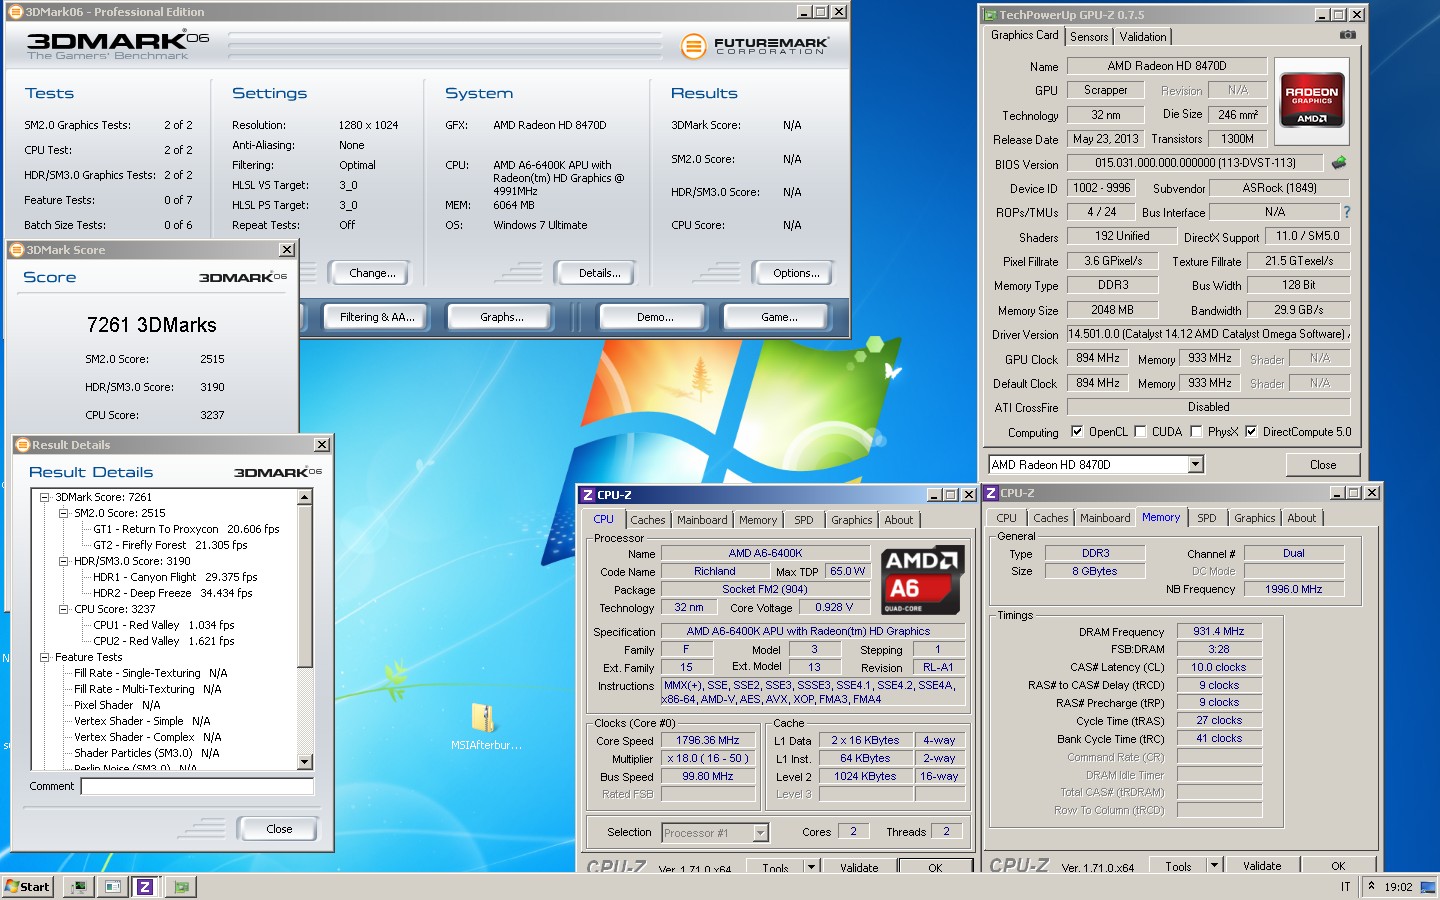Click the 3DMark window taskbar icon
The image size is (1440, 900).
pos(112,886)
